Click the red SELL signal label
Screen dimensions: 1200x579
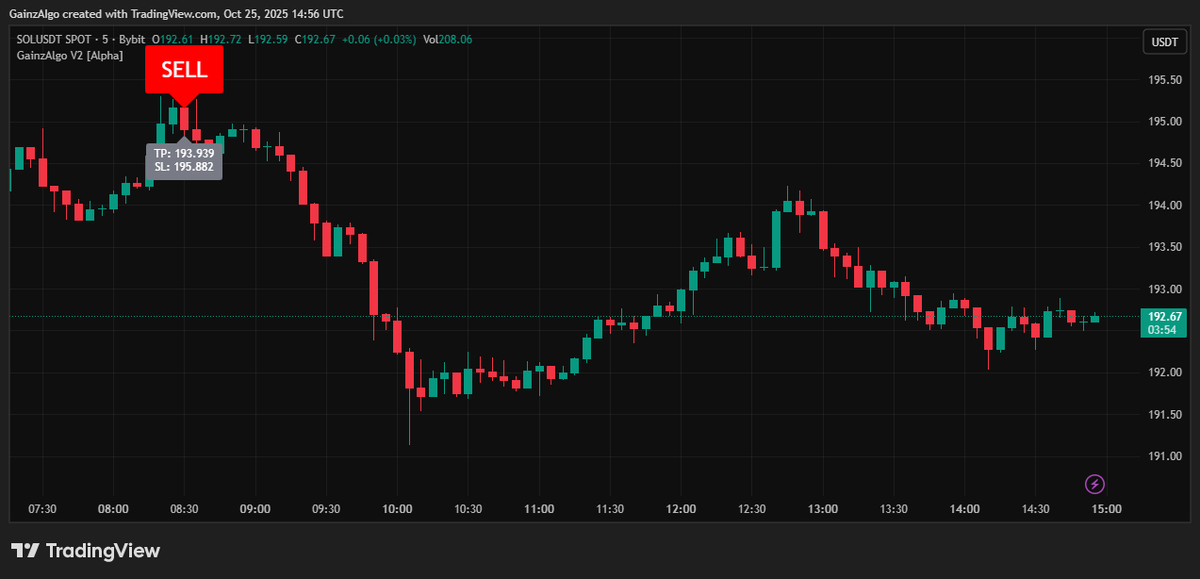(184, 69)
